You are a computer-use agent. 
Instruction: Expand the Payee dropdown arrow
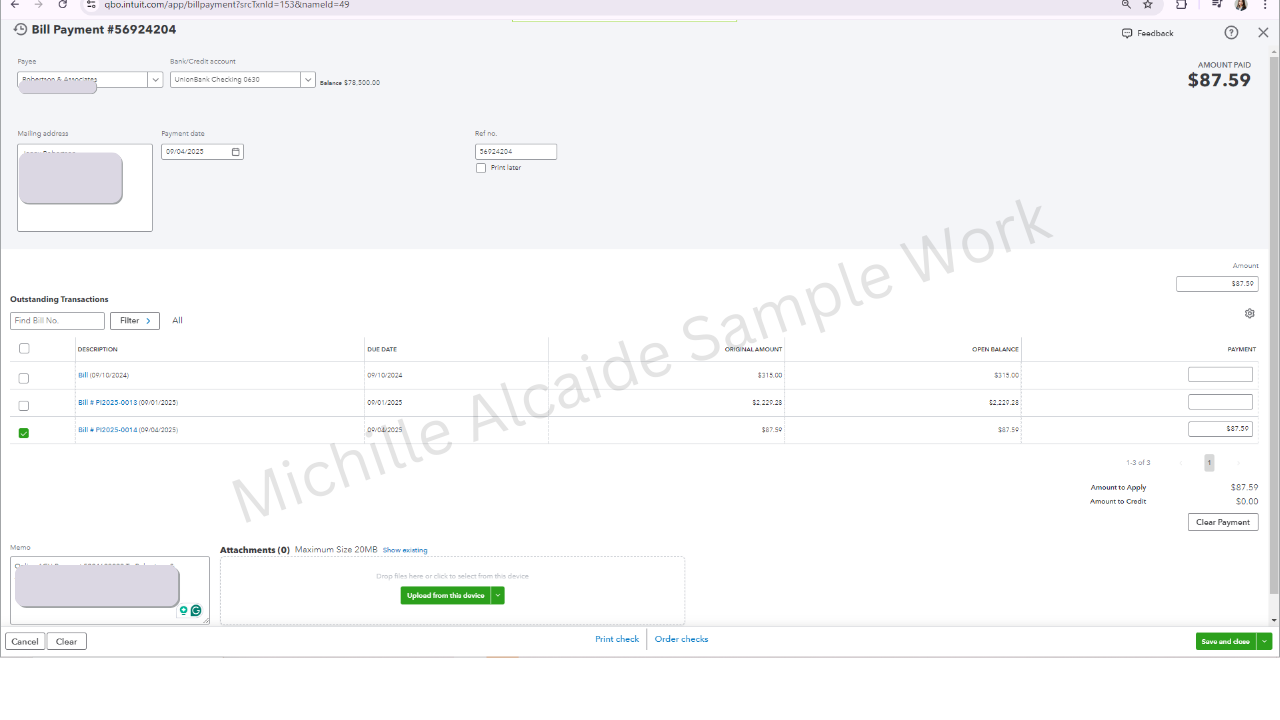point(155,80)
